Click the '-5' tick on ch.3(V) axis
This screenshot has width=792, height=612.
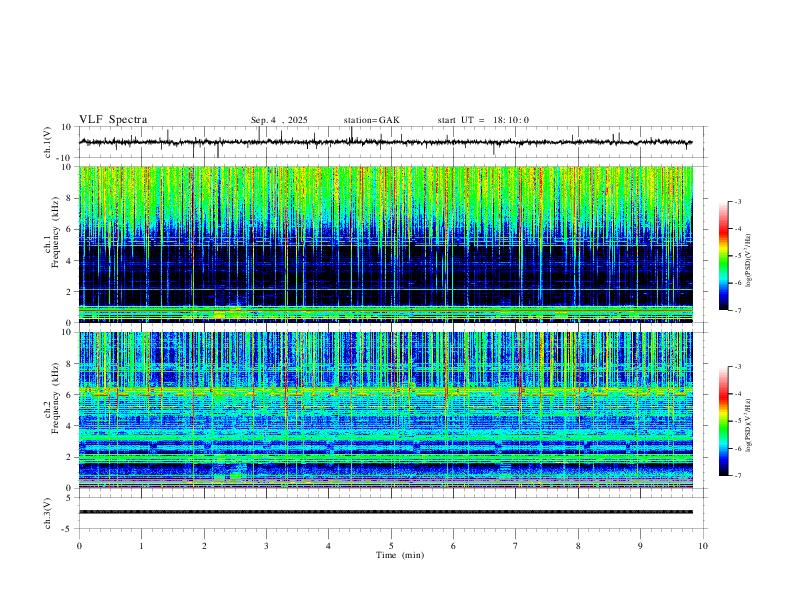pos(67,529)
